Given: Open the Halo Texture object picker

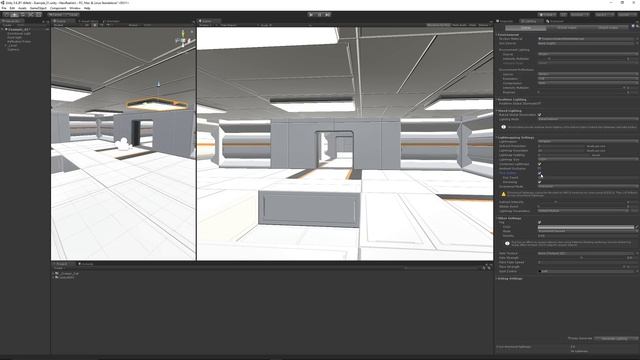Looking at the screenshot, I should coord(637,253).
